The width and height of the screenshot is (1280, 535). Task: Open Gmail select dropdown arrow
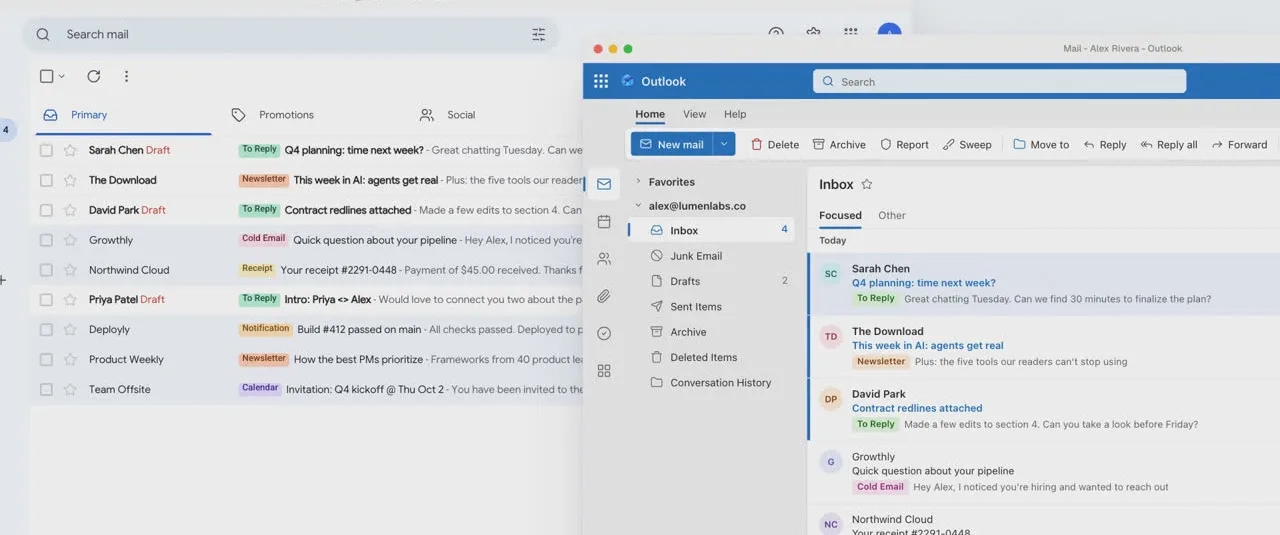pos(62,76)
